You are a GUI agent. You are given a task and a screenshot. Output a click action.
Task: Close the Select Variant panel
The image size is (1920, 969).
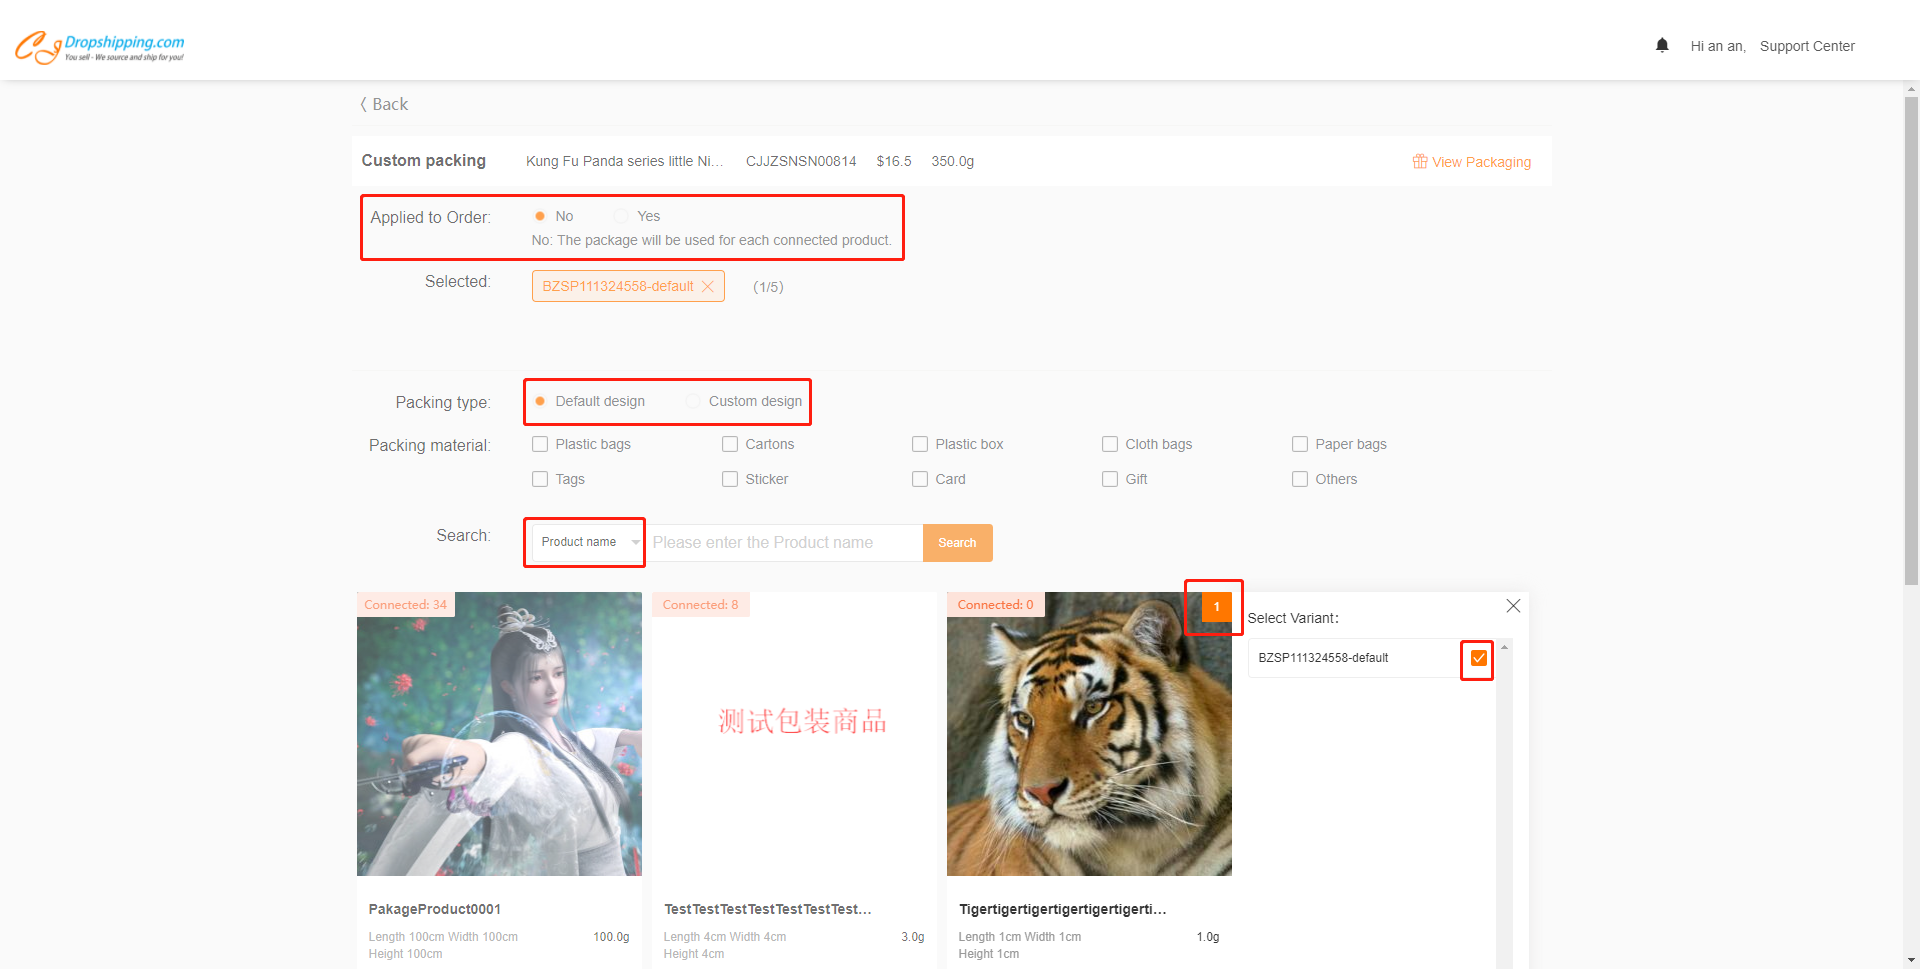1513,606
